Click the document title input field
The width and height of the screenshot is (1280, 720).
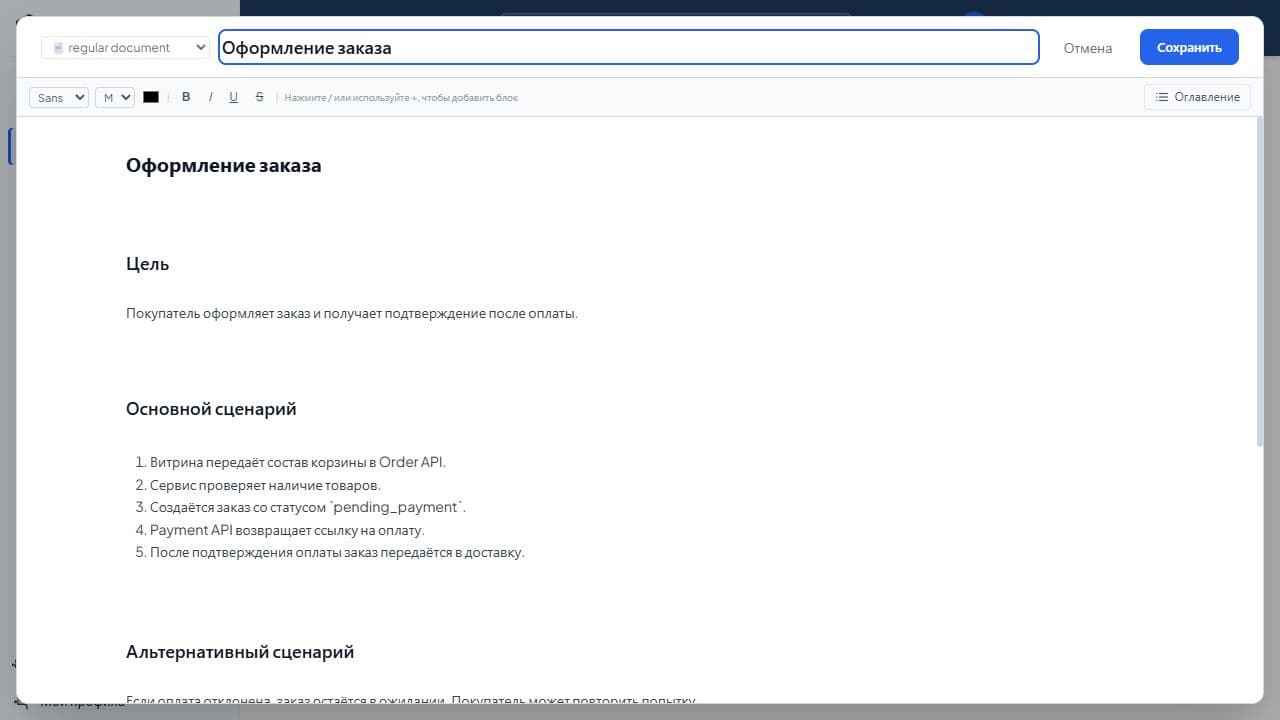[629, 47]
